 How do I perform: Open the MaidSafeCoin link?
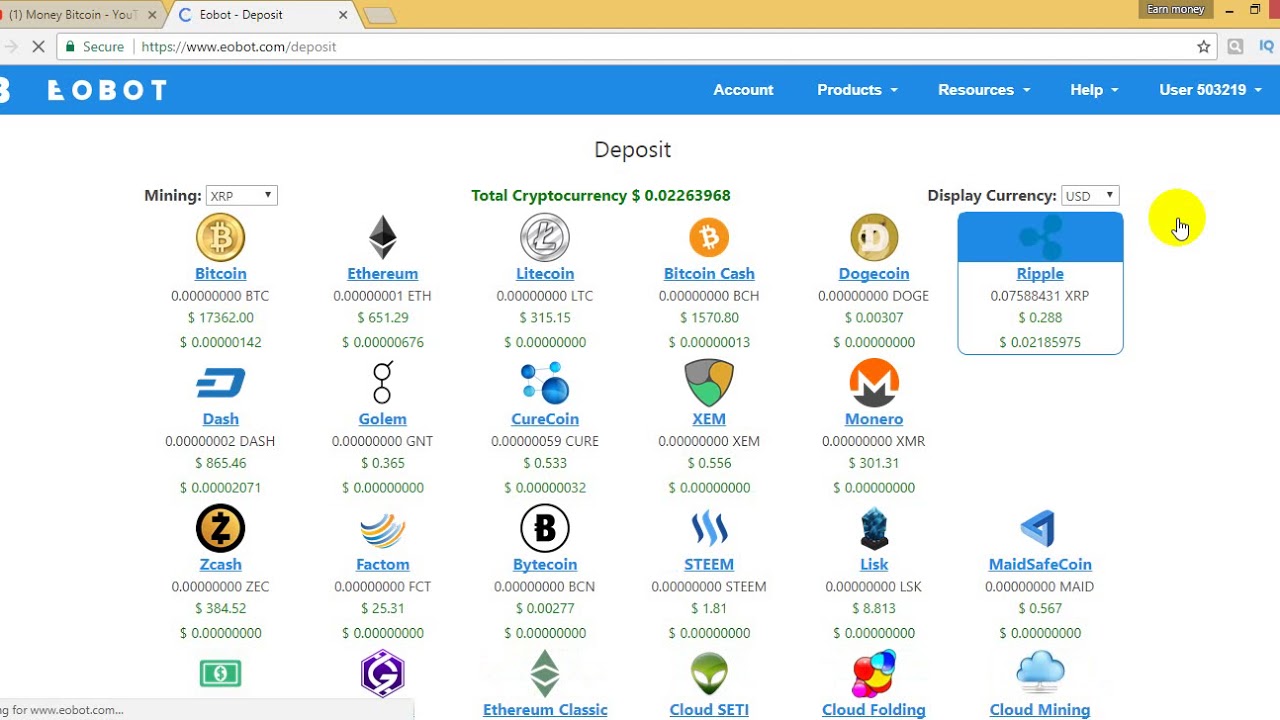coord(1040,565)
